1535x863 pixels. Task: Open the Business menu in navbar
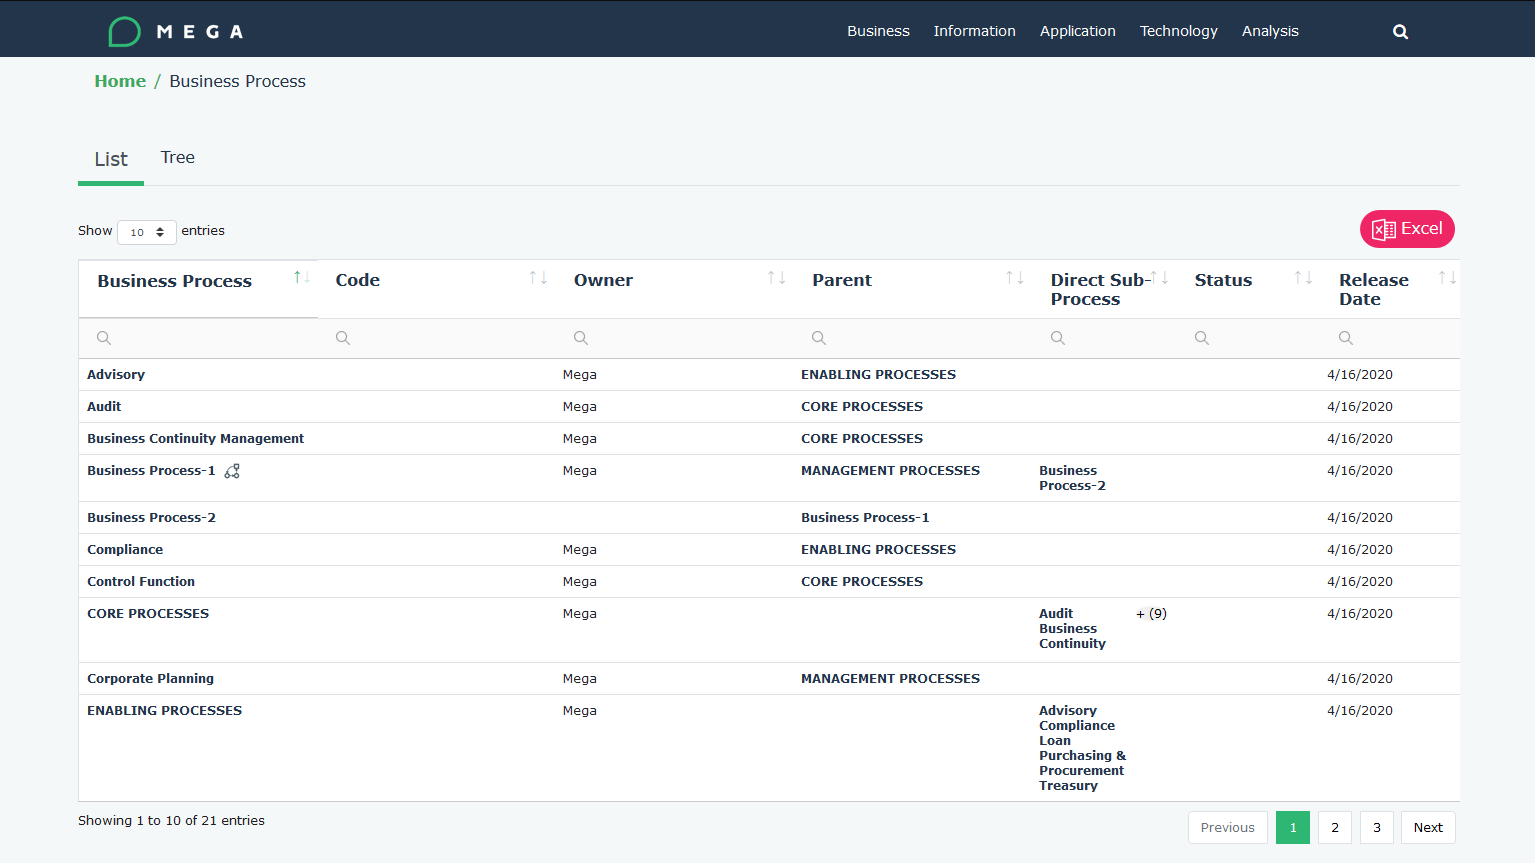click(878, 31)
